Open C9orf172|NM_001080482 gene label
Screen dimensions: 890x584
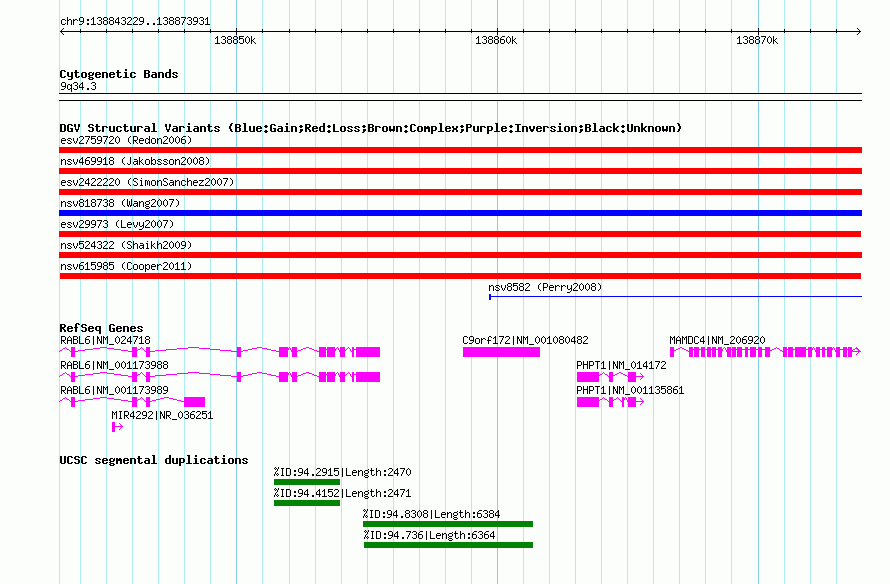click(525, 341)
